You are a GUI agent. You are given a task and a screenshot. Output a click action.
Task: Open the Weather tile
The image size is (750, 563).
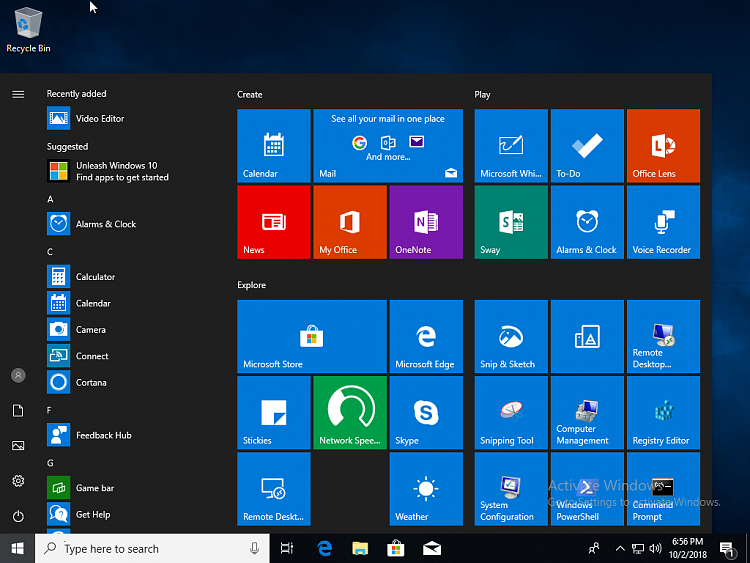(426, 489)
